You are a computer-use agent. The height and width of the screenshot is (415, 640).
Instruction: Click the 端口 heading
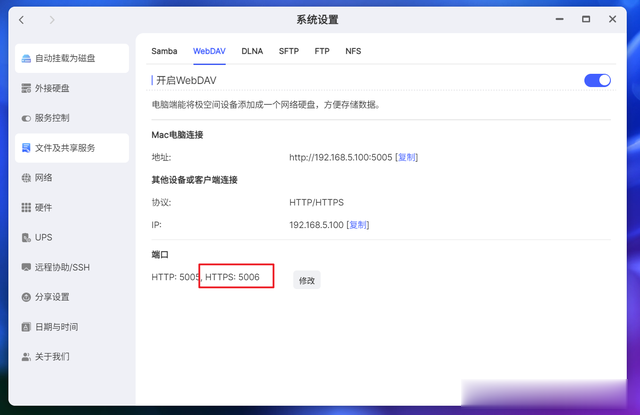pos(160,255)
